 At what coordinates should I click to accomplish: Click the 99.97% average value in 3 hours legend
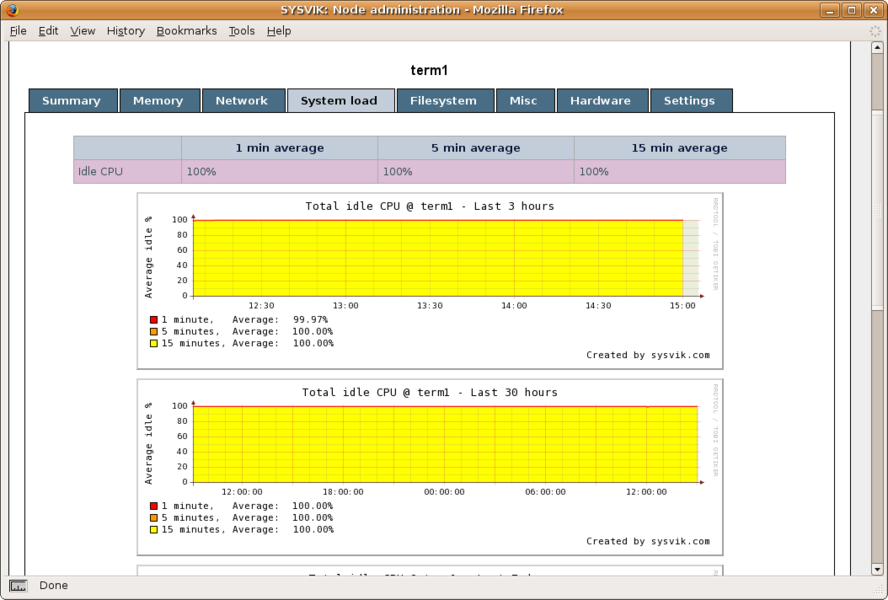pos(310,320)
